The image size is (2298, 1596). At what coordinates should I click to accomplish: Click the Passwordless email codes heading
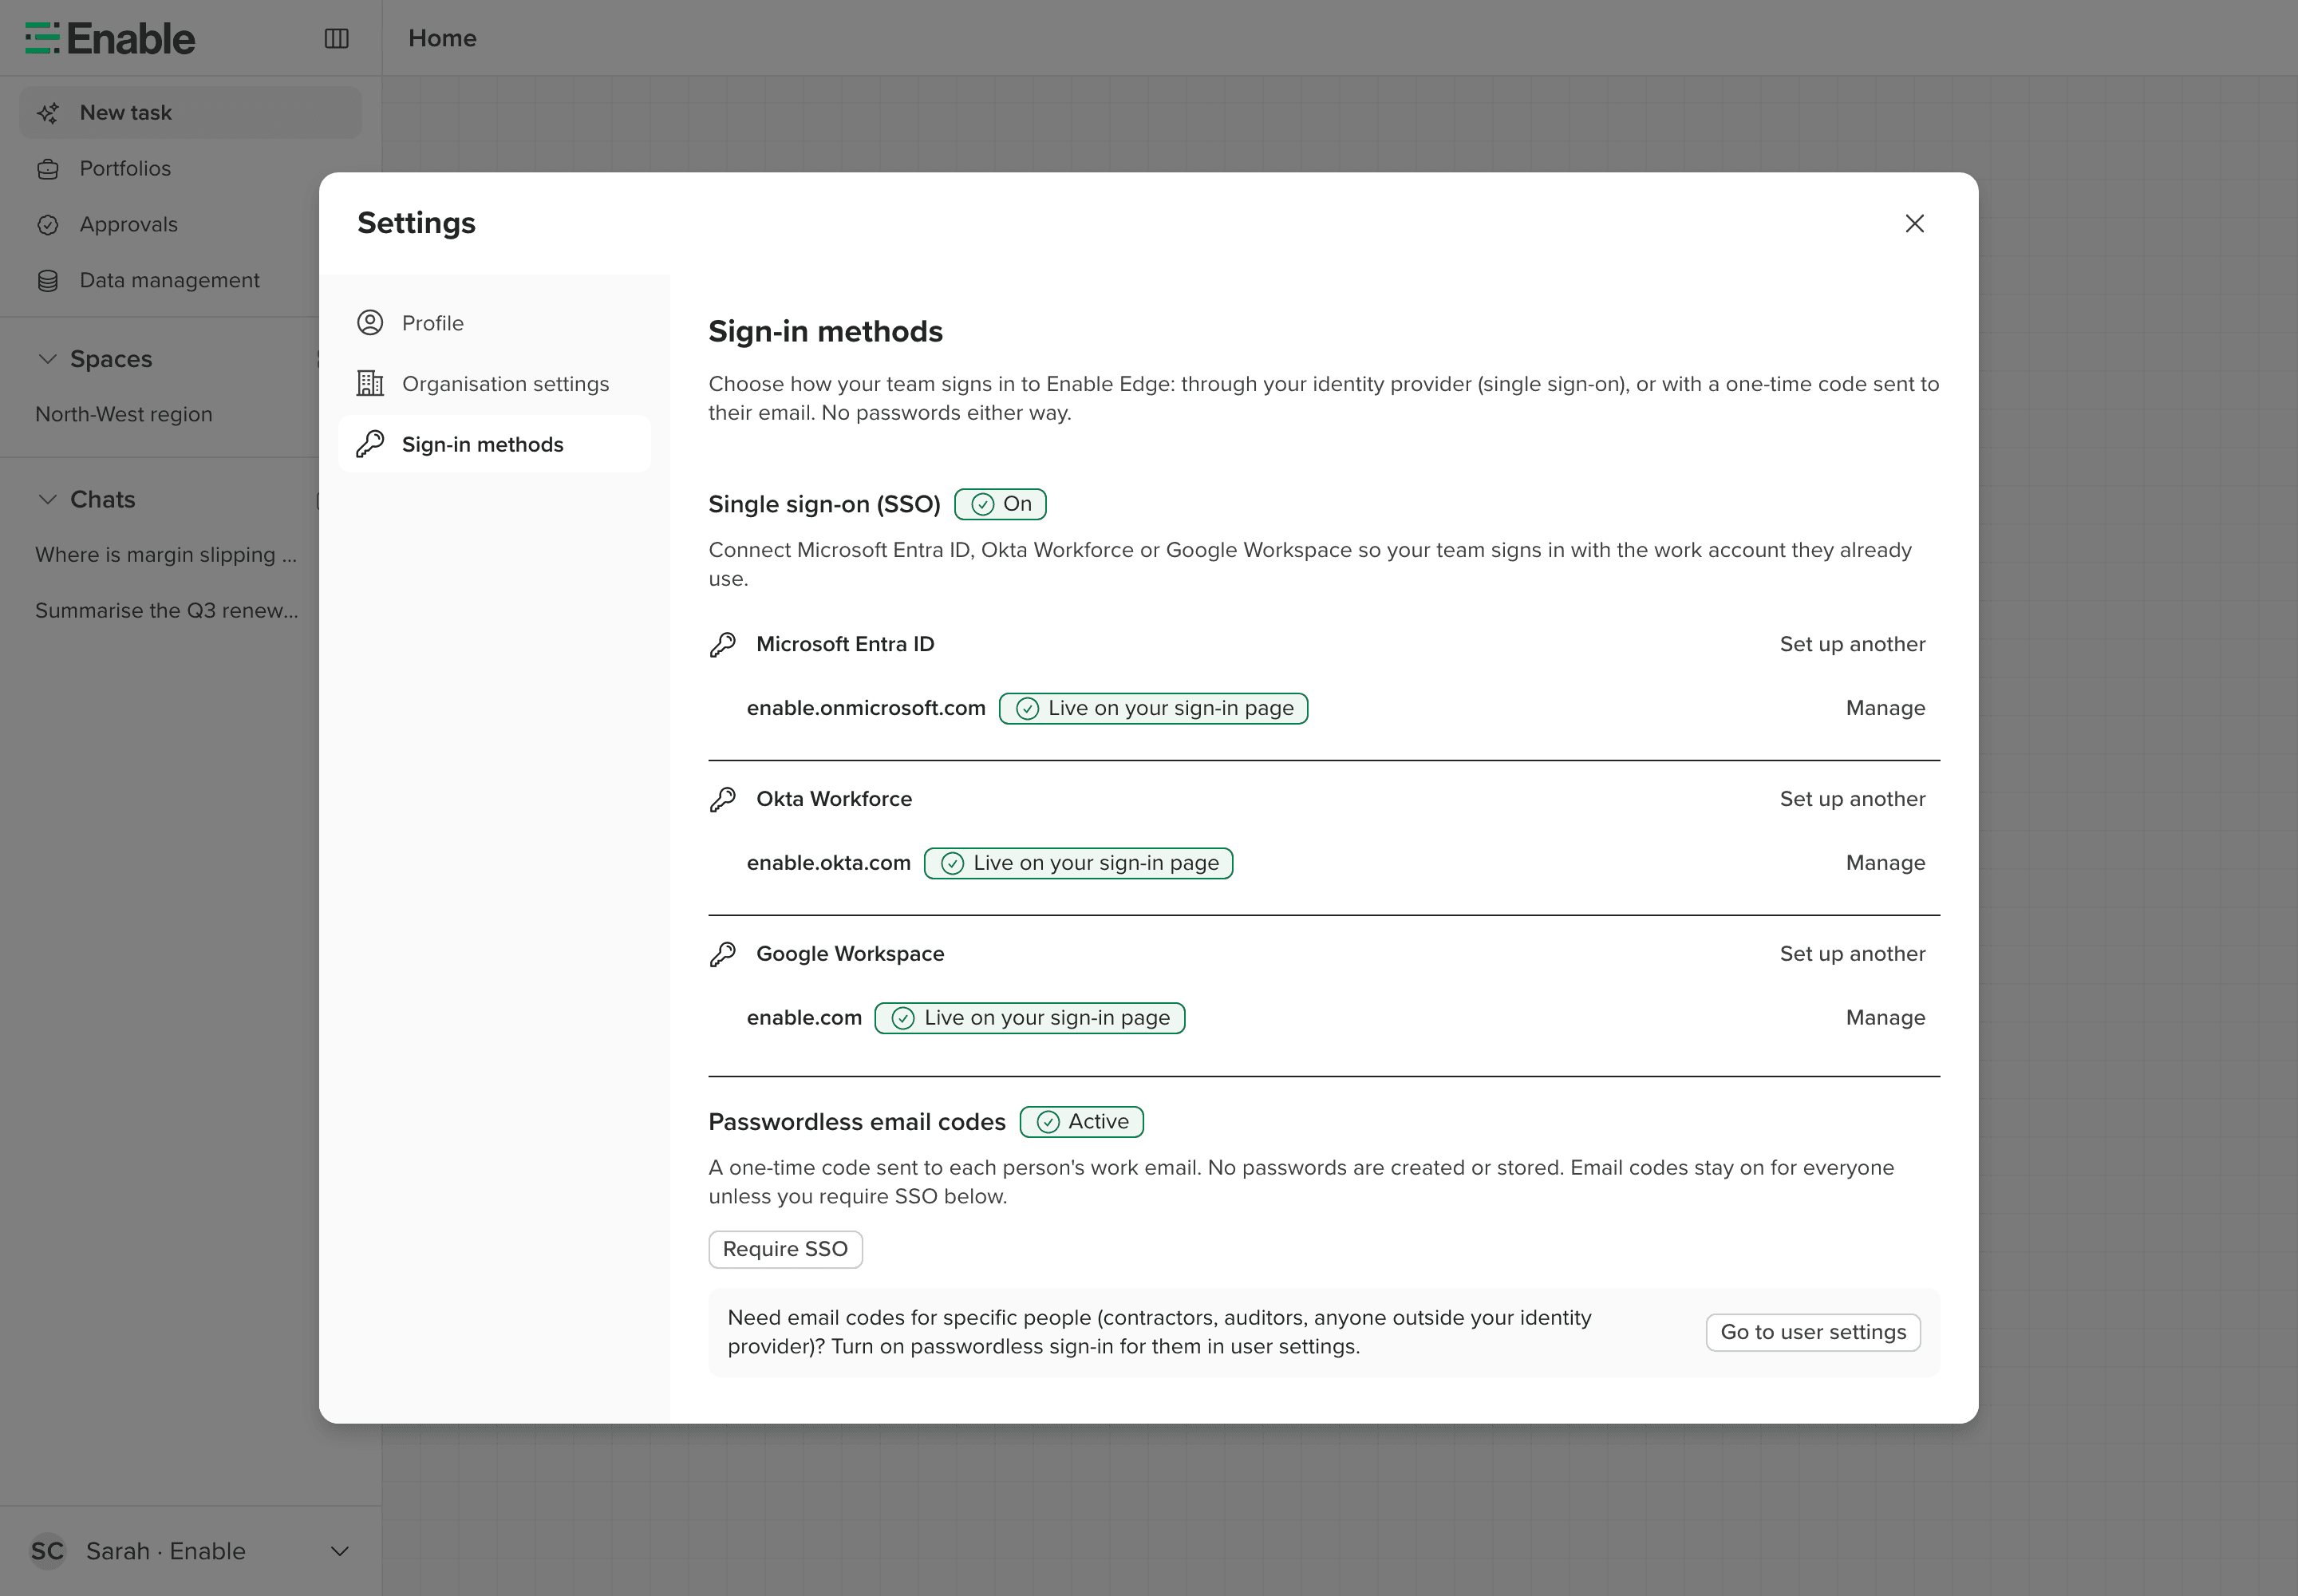point(857,1122)
